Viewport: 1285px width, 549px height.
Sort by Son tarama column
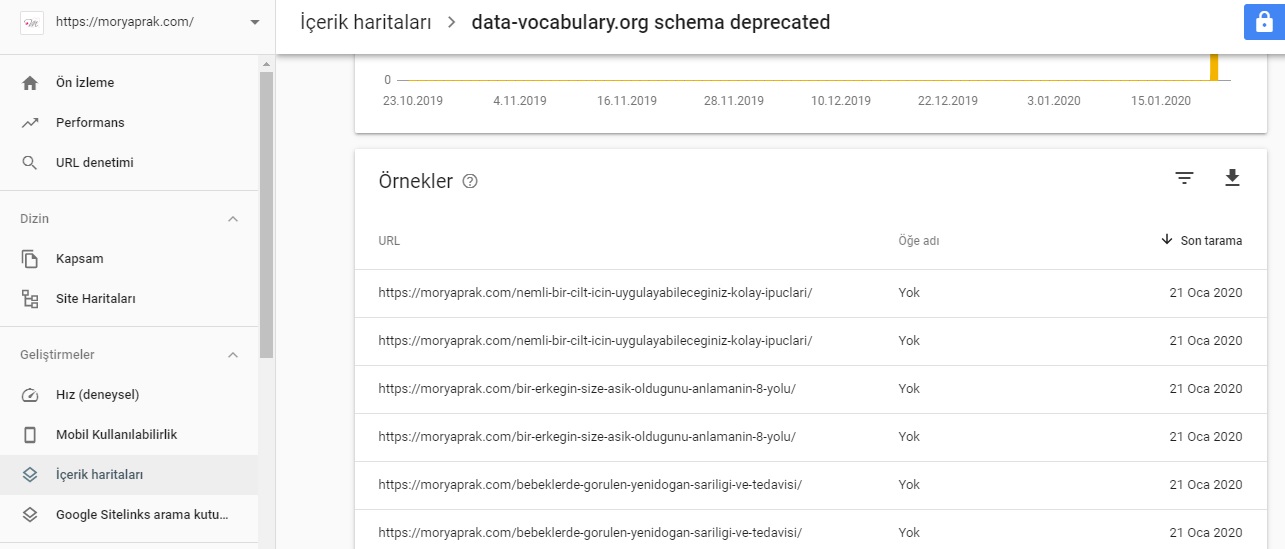click(x=1202, y=241)
